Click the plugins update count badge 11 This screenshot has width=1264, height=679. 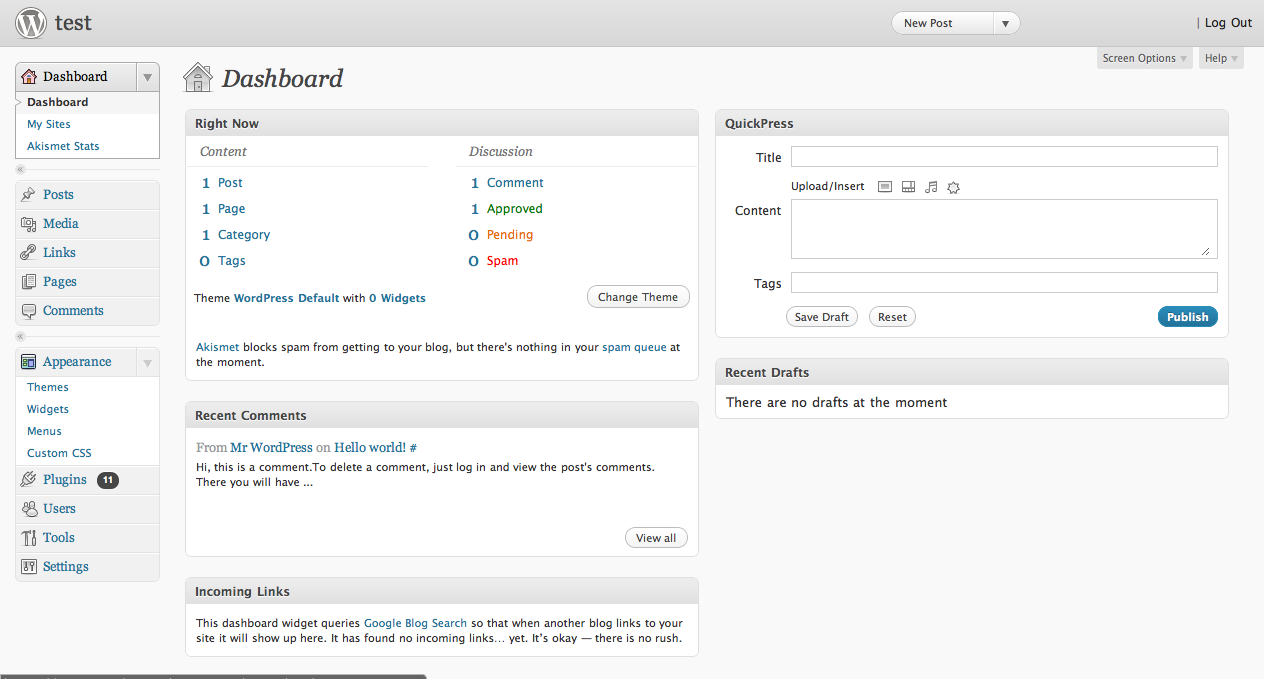[x=108, y=480]
